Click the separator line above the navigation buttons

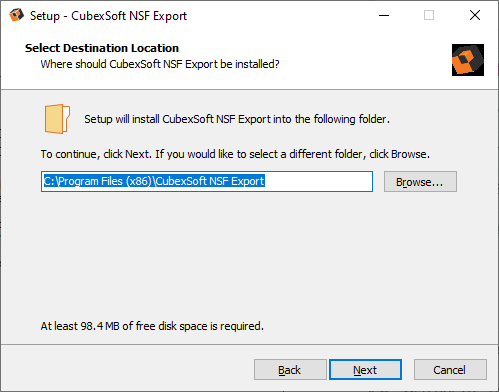pyautogui.click(x=249, y=344)
